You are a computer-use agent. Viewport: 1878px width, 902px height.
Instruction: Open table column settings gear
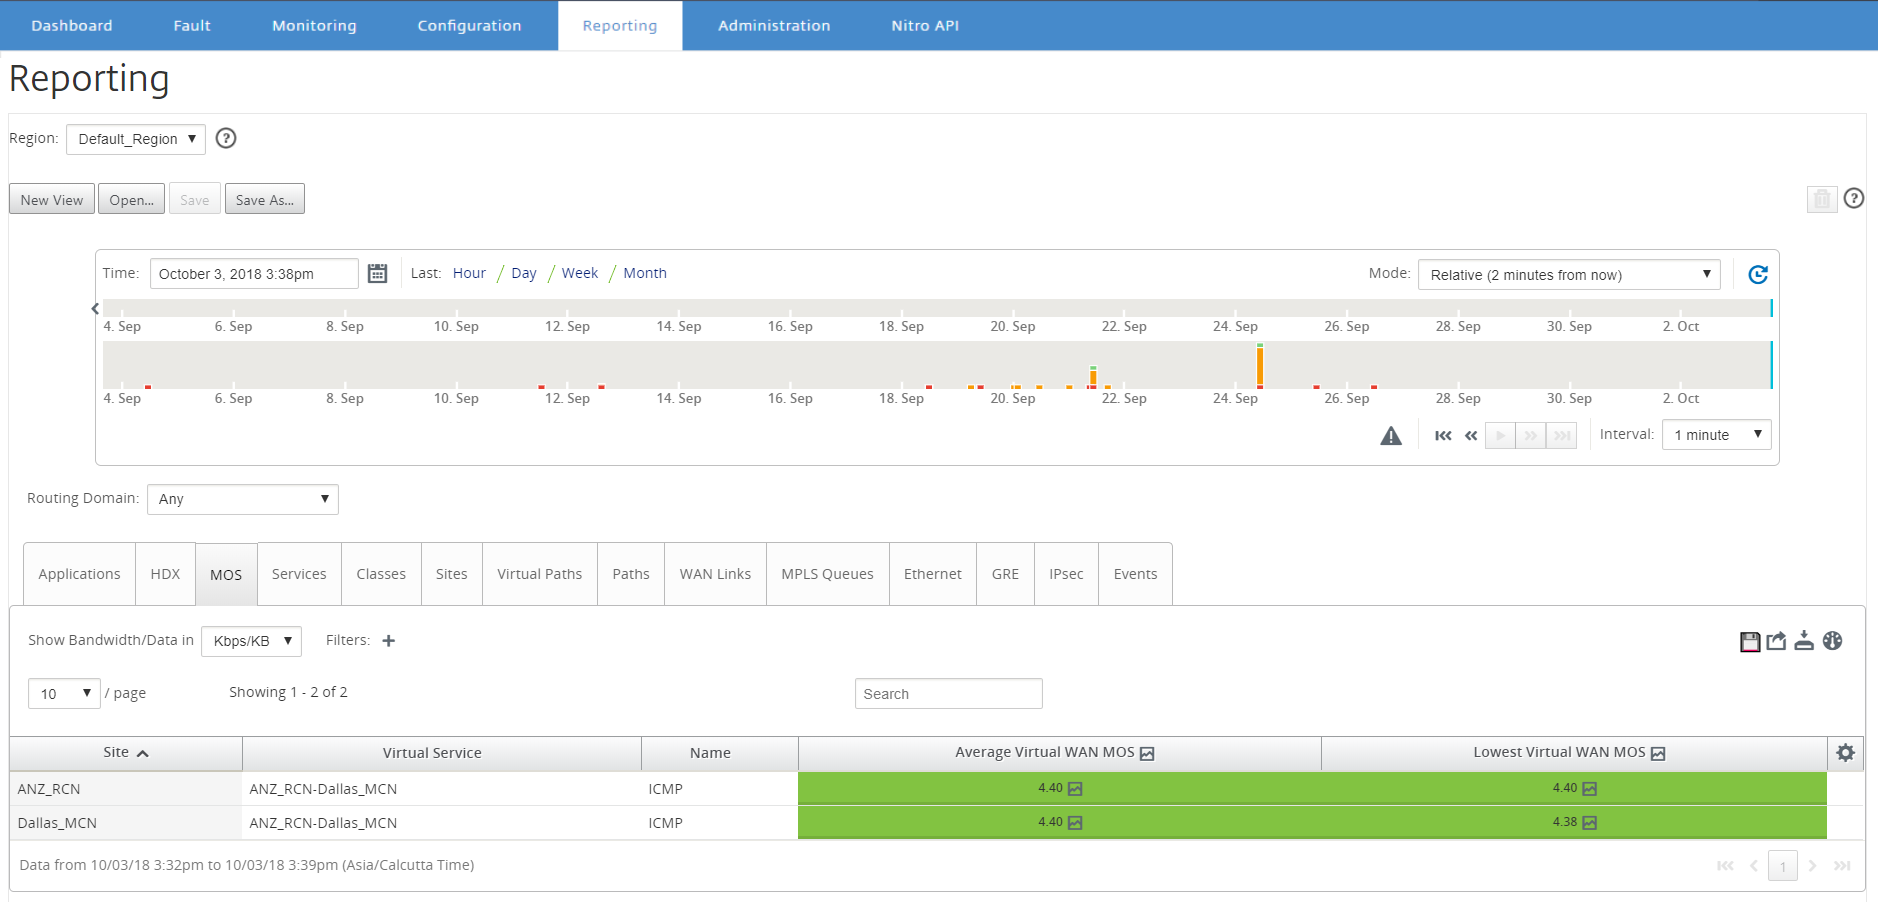(x=1846, y=753)
